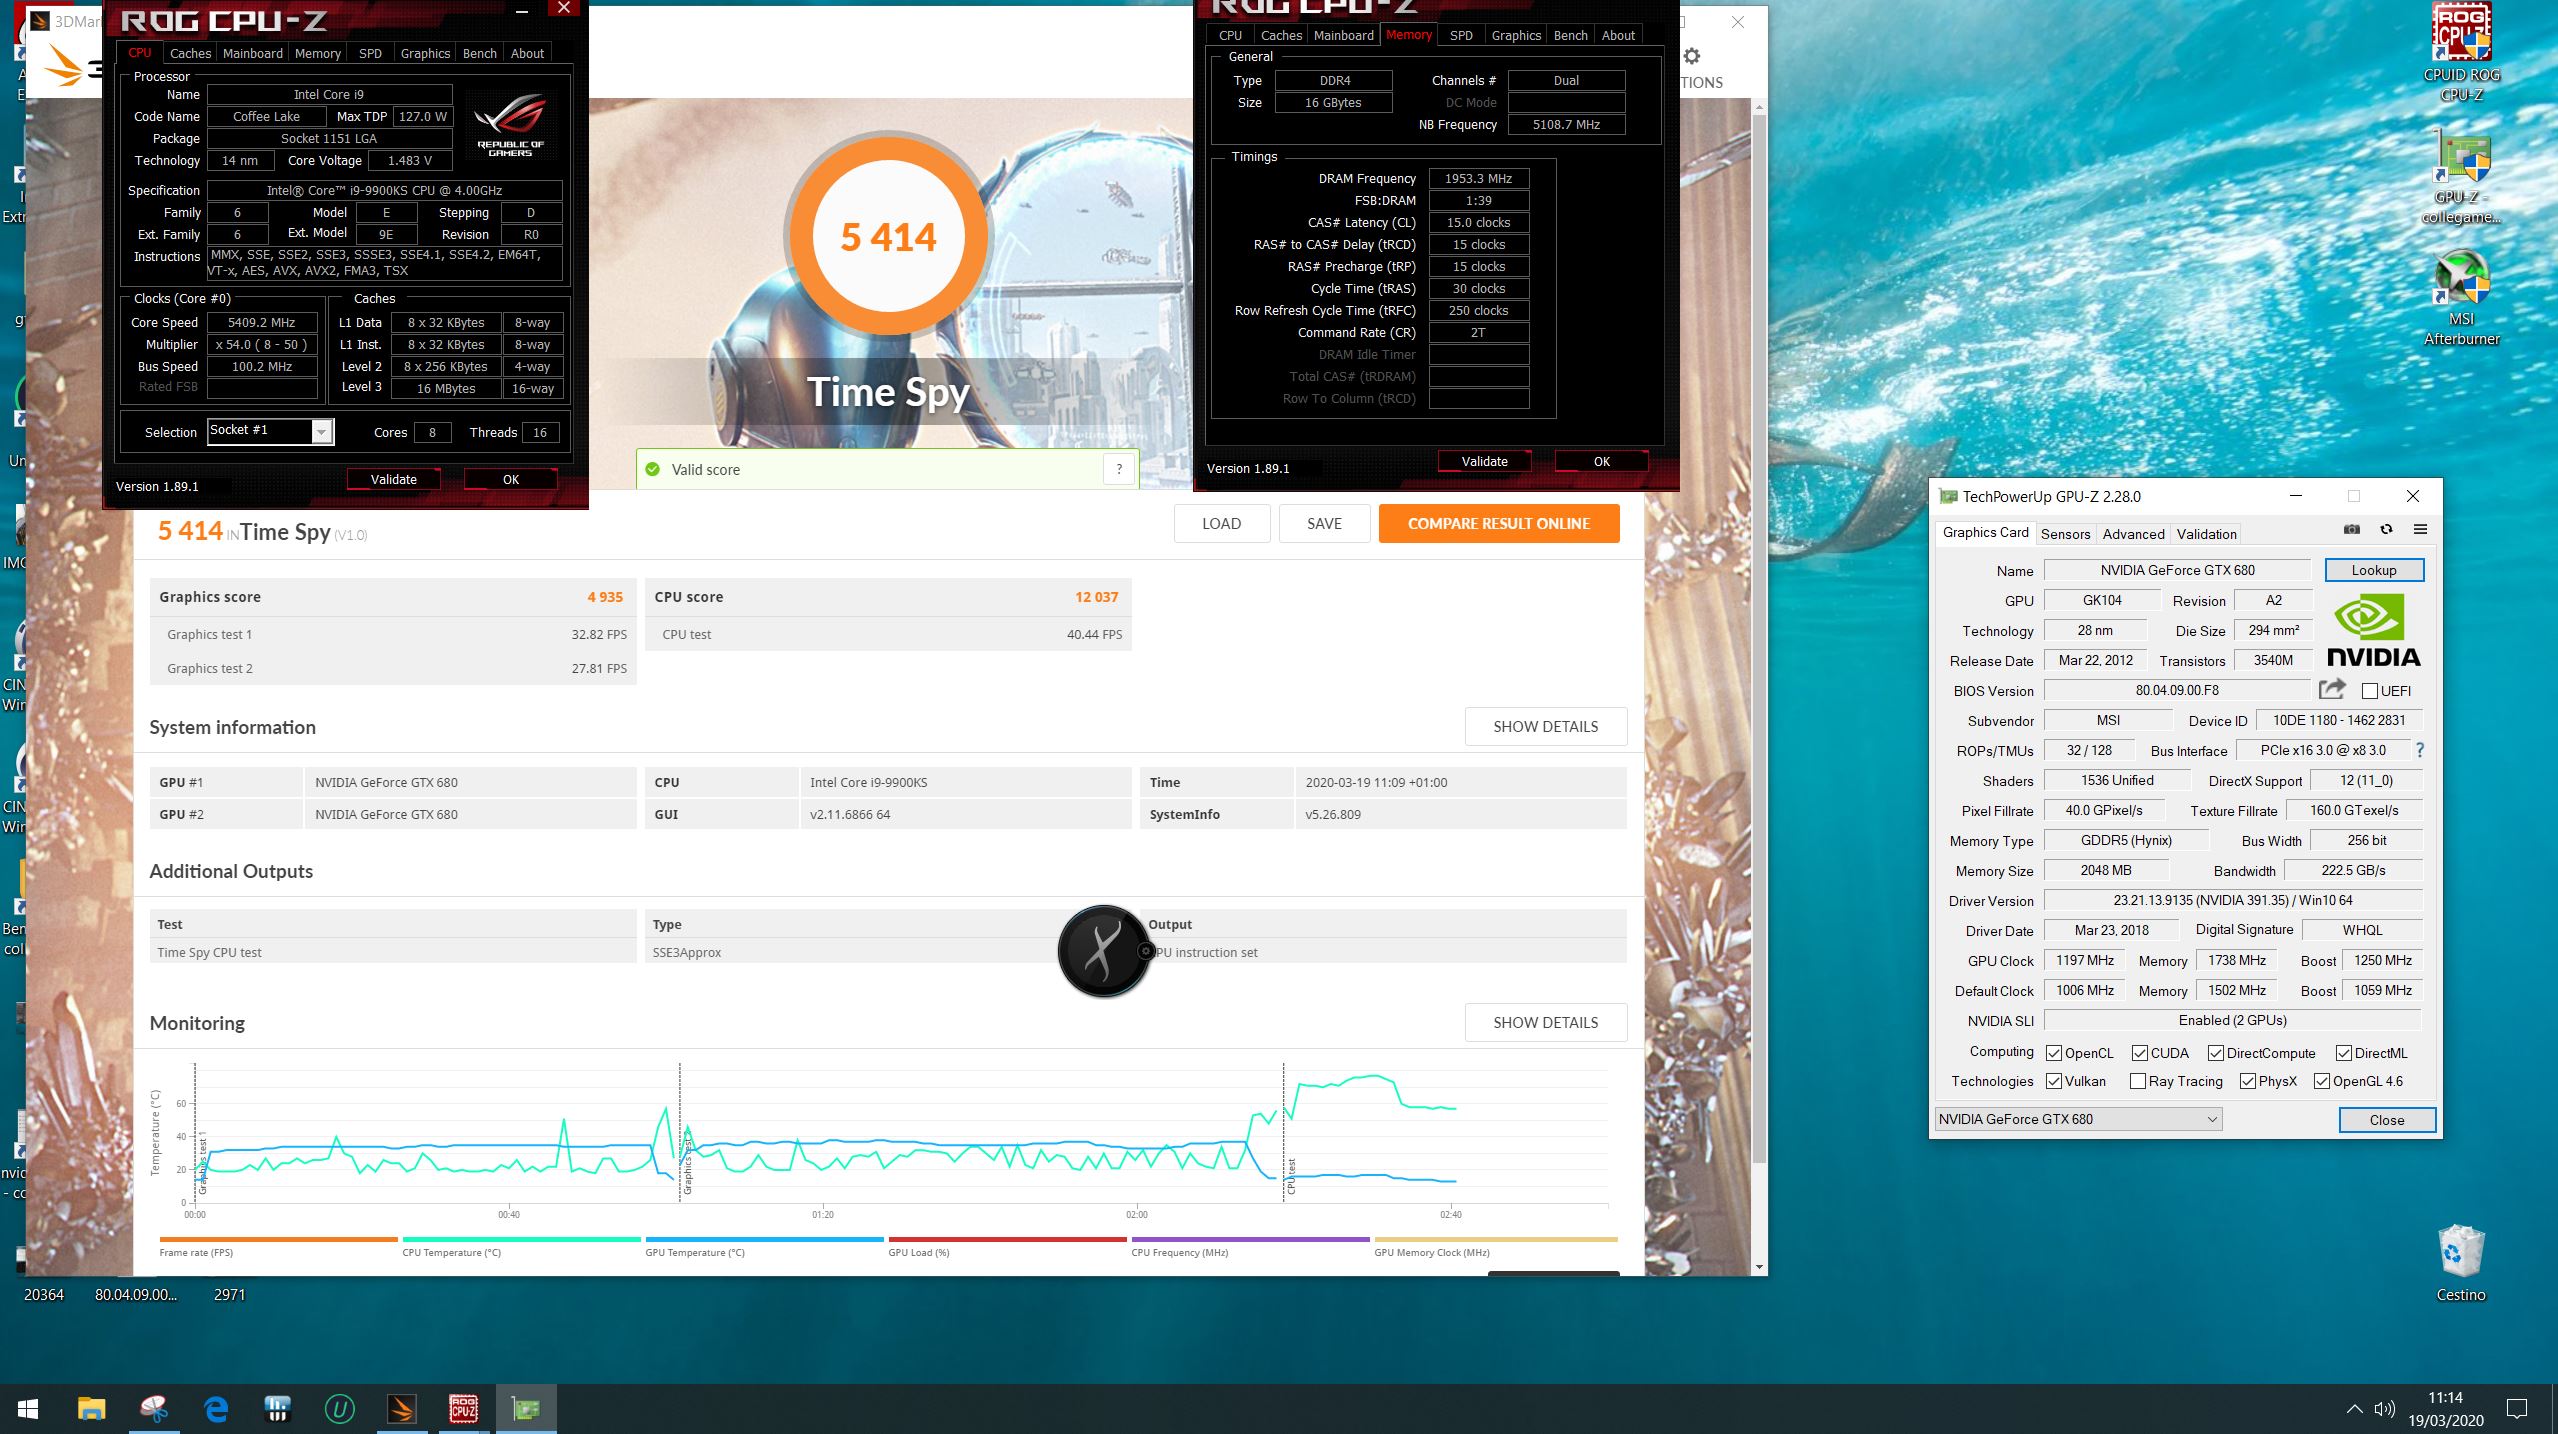Click the Lookup button in GPU-Z
Screen dimensions: 2558x1434
(x=2373, y=570)
